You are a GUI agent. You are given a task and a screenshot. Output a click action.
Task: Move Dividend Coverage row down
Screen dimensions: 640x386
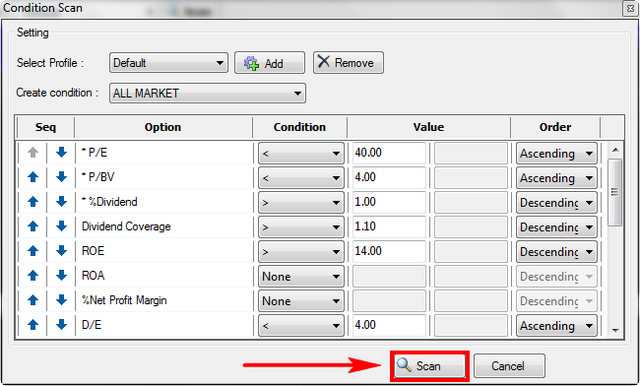click(61, 226)
